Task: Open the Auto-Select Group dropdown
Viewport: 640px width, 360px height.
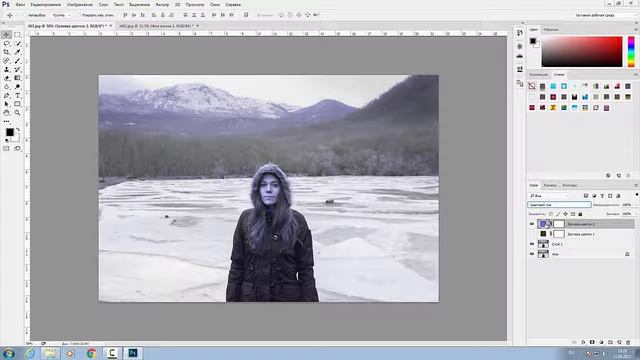Action: point(60,15)
